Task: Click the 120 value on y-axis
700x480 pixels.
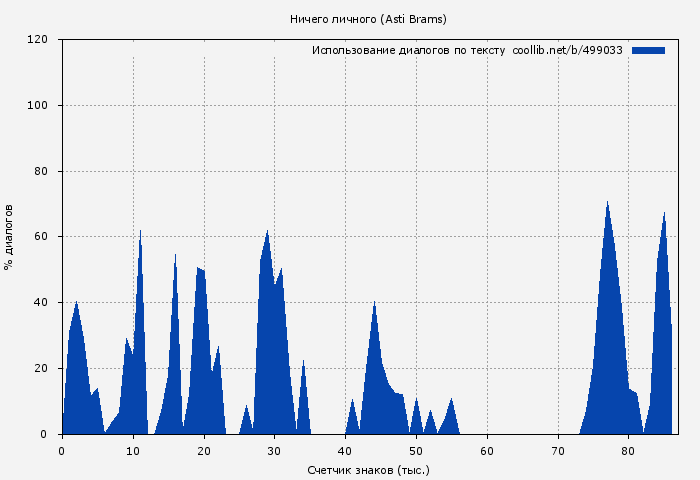Action: tap(38, 40)
